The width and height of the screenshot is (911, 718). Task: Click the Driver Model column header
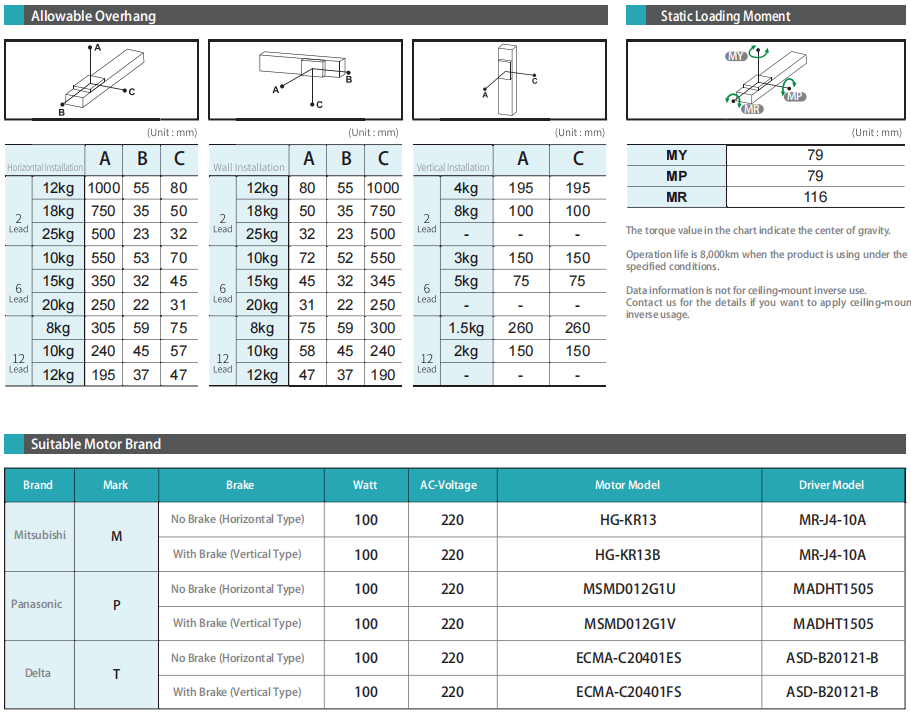click(831, 485)
